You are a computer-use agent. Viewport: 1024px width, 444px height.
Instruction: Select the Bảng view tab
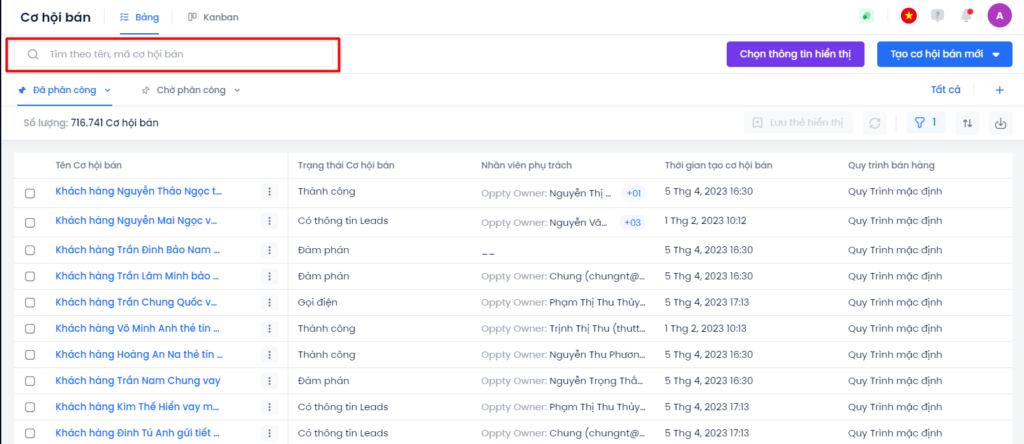pos(139,17)
